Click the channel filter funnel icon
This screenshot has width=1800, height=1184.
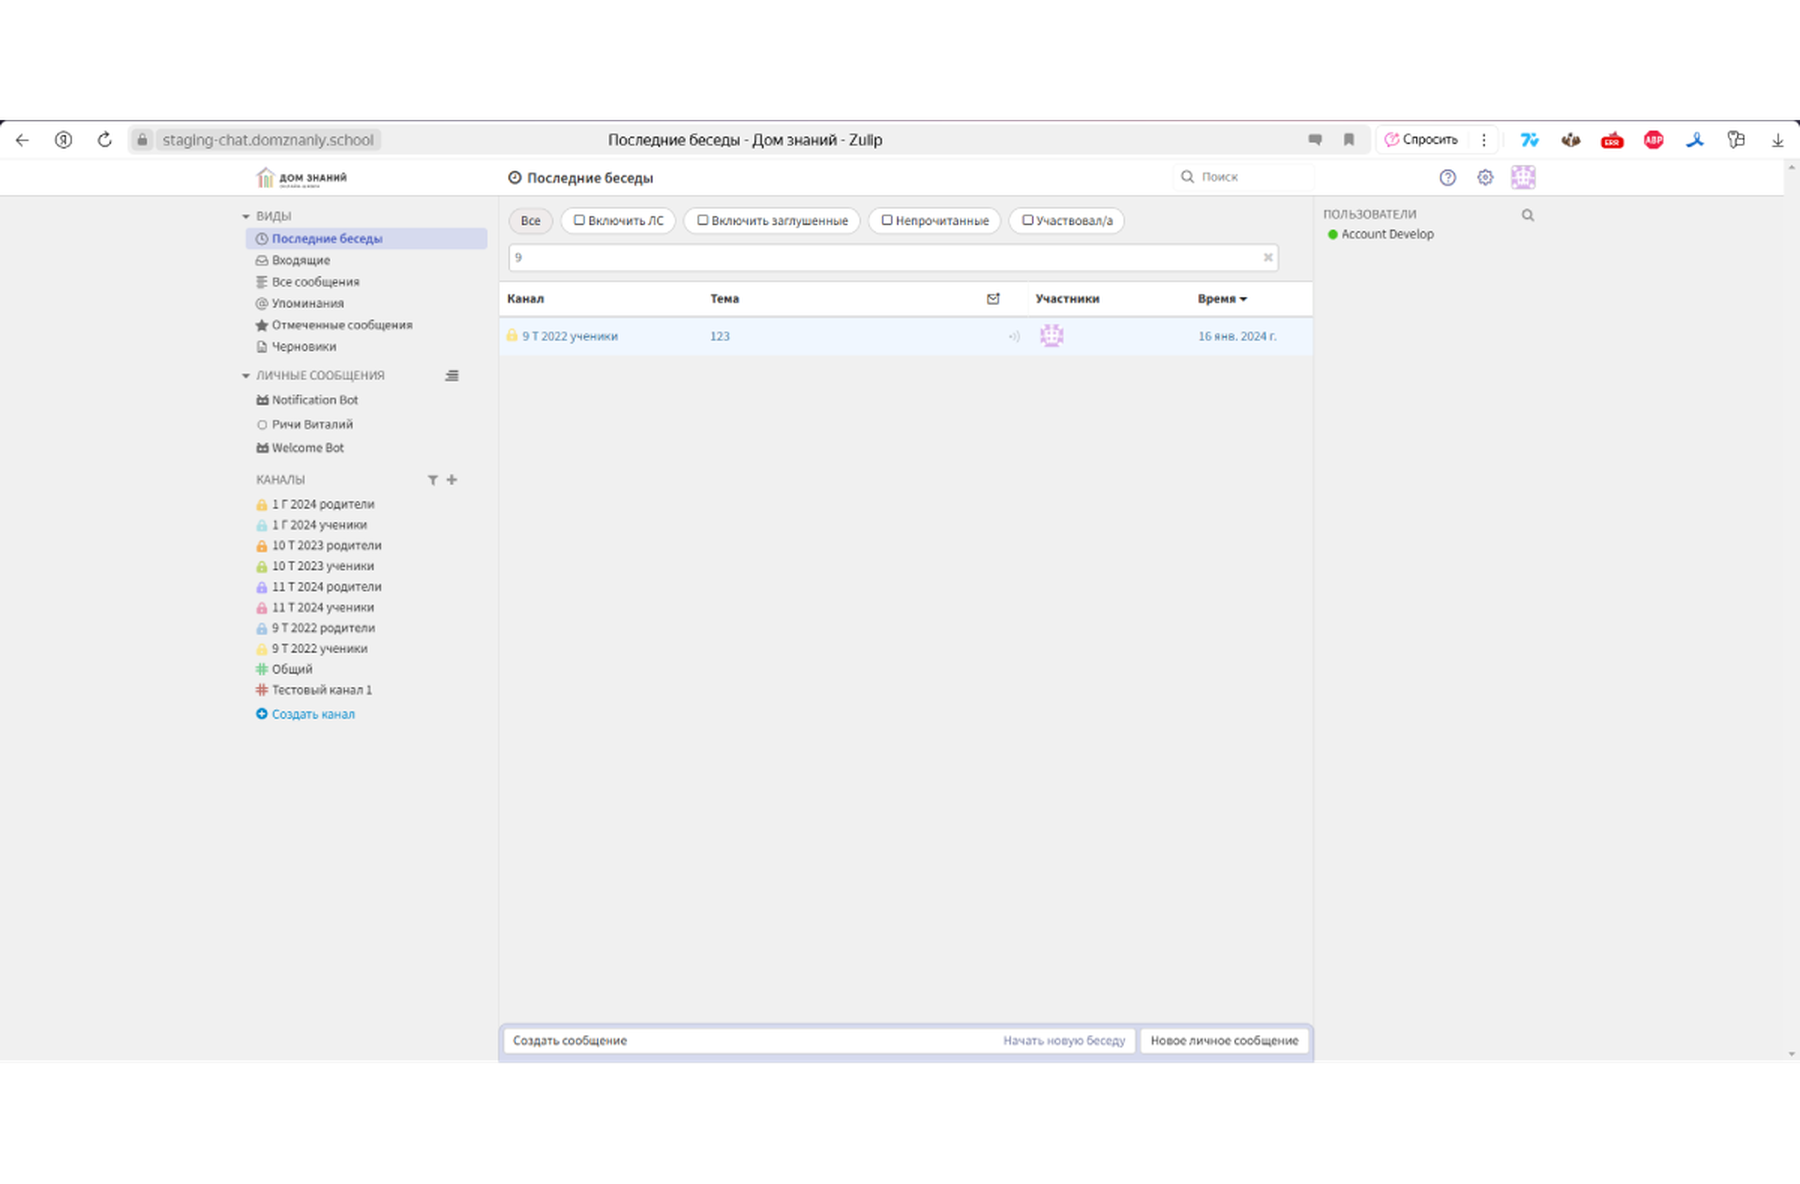(433, 480)
